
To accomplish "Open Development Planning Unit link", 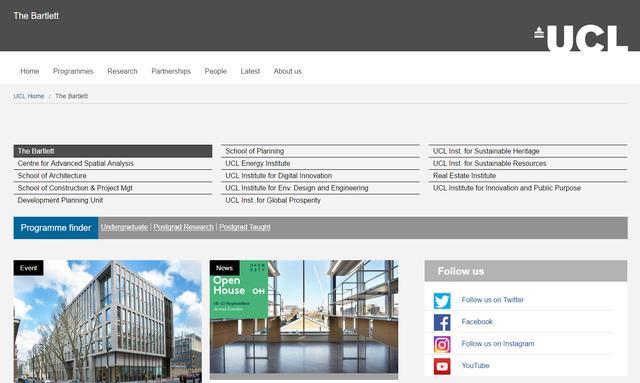I will [60, 200].
